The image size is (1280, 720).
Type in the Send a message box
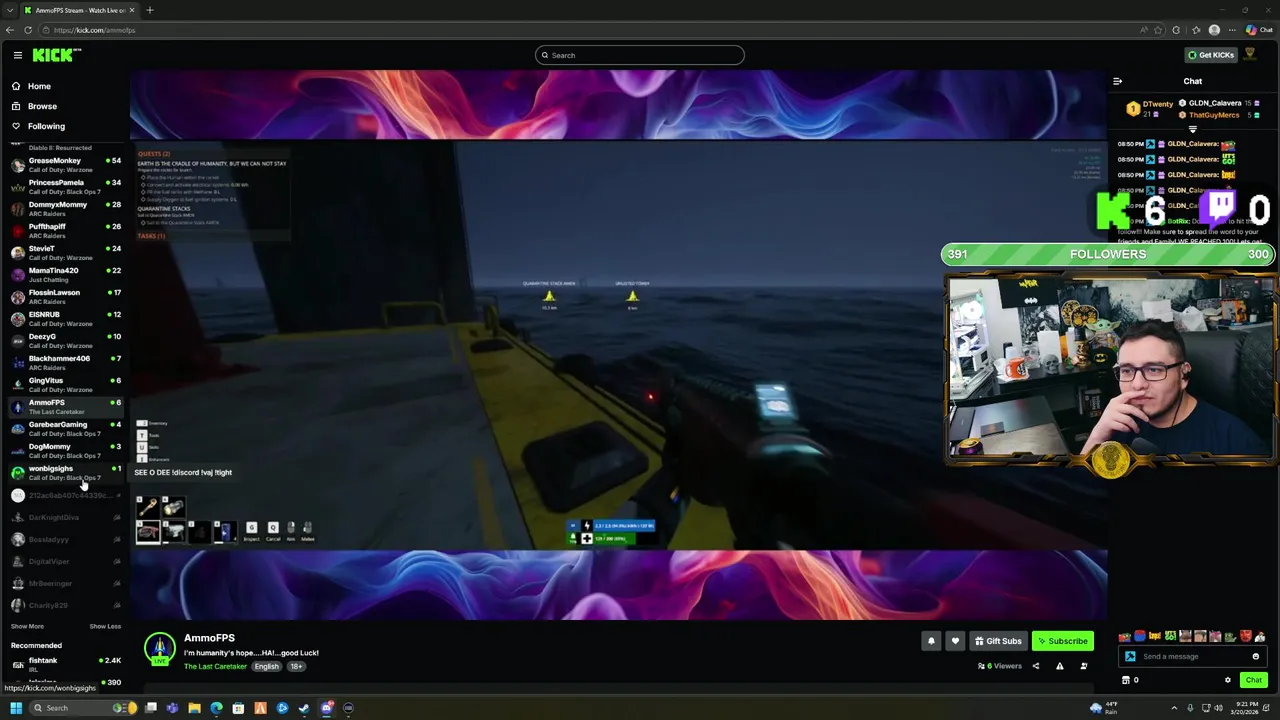tap(1190, 657)
